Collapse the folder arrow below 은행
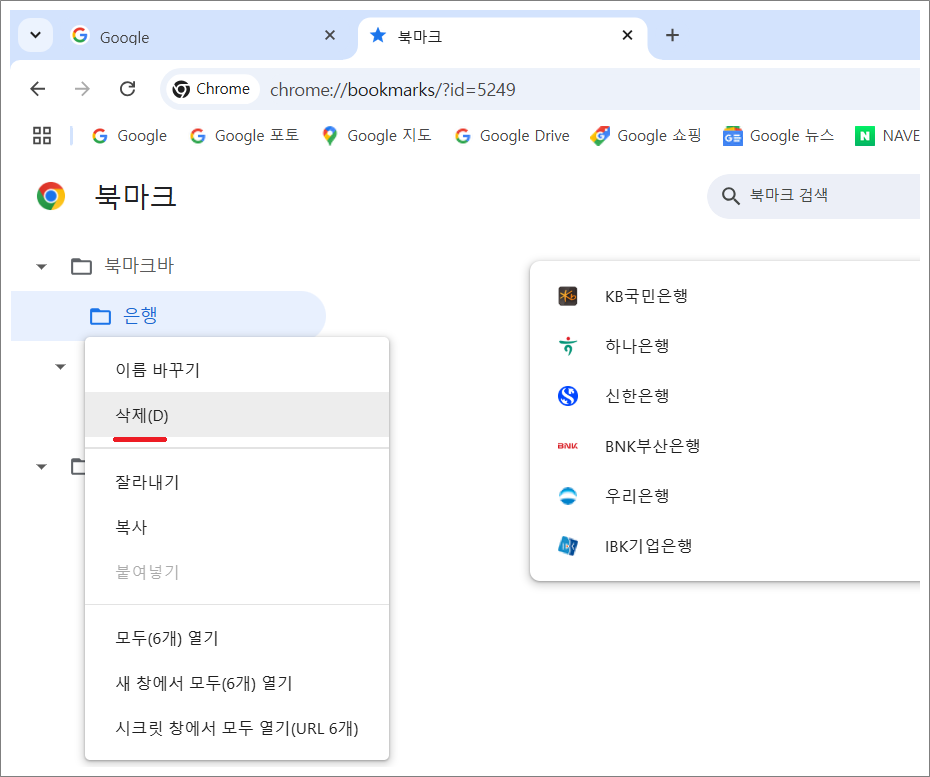 60,367
